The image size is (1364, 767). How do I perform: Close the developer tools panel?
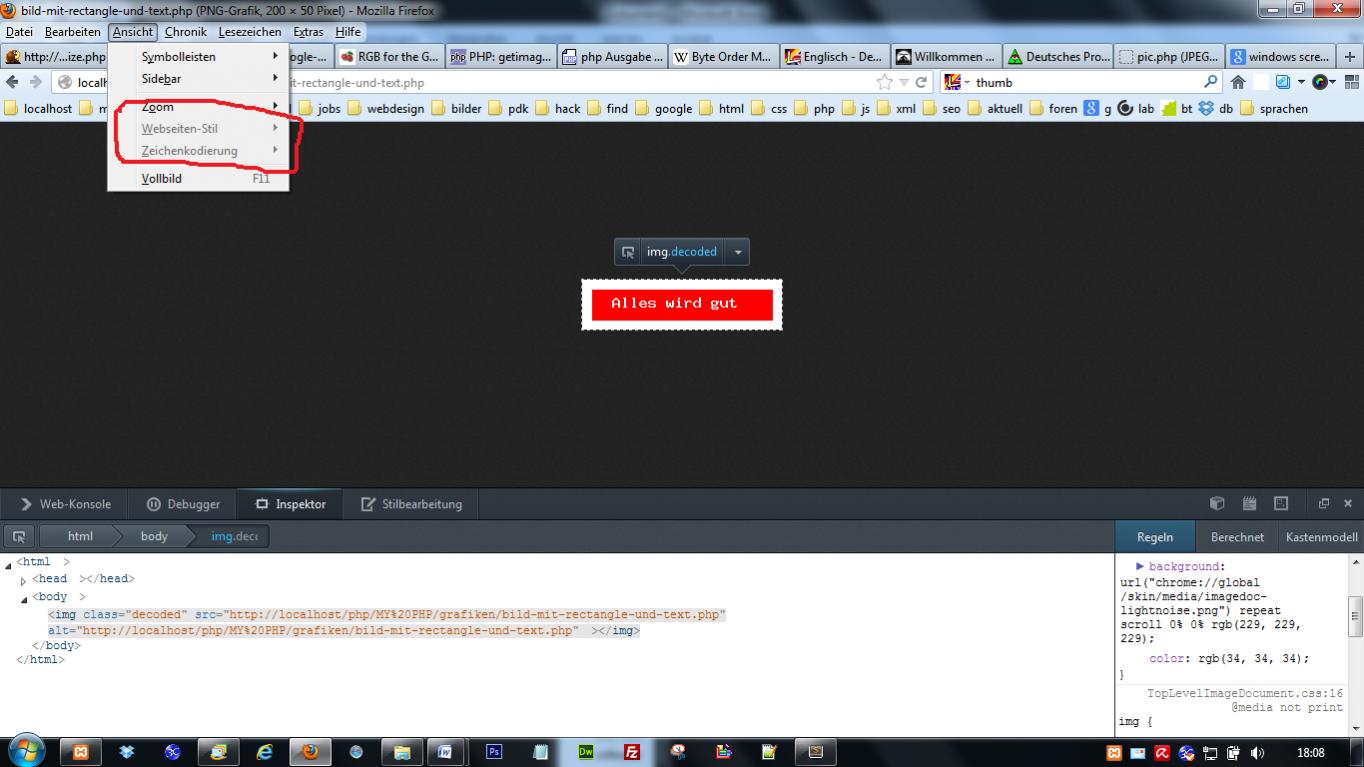coord(1347,504)
